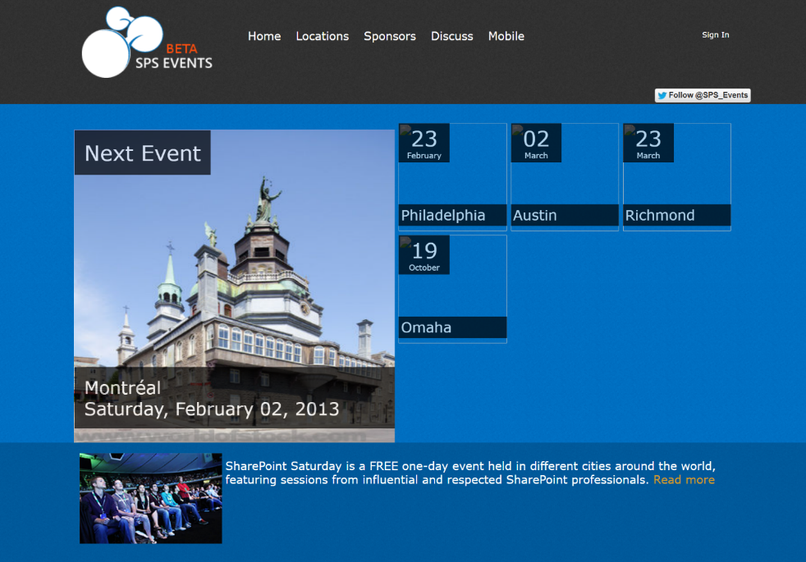Click the SharePoint Saturday description text
This screenshot has width=806, height=562.
click(470, 473)
